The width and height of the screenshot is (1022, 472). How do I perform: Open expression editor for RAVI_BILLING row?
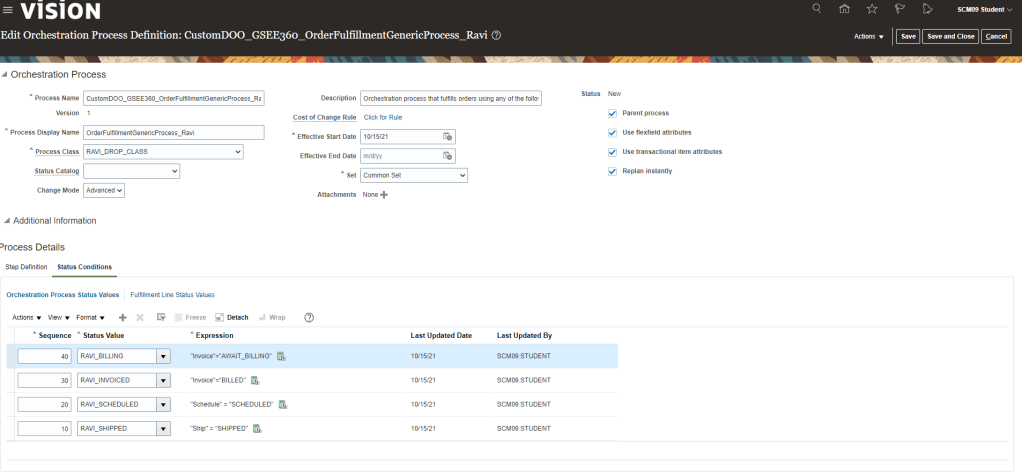pyautogui.click(x=282, y=356)
